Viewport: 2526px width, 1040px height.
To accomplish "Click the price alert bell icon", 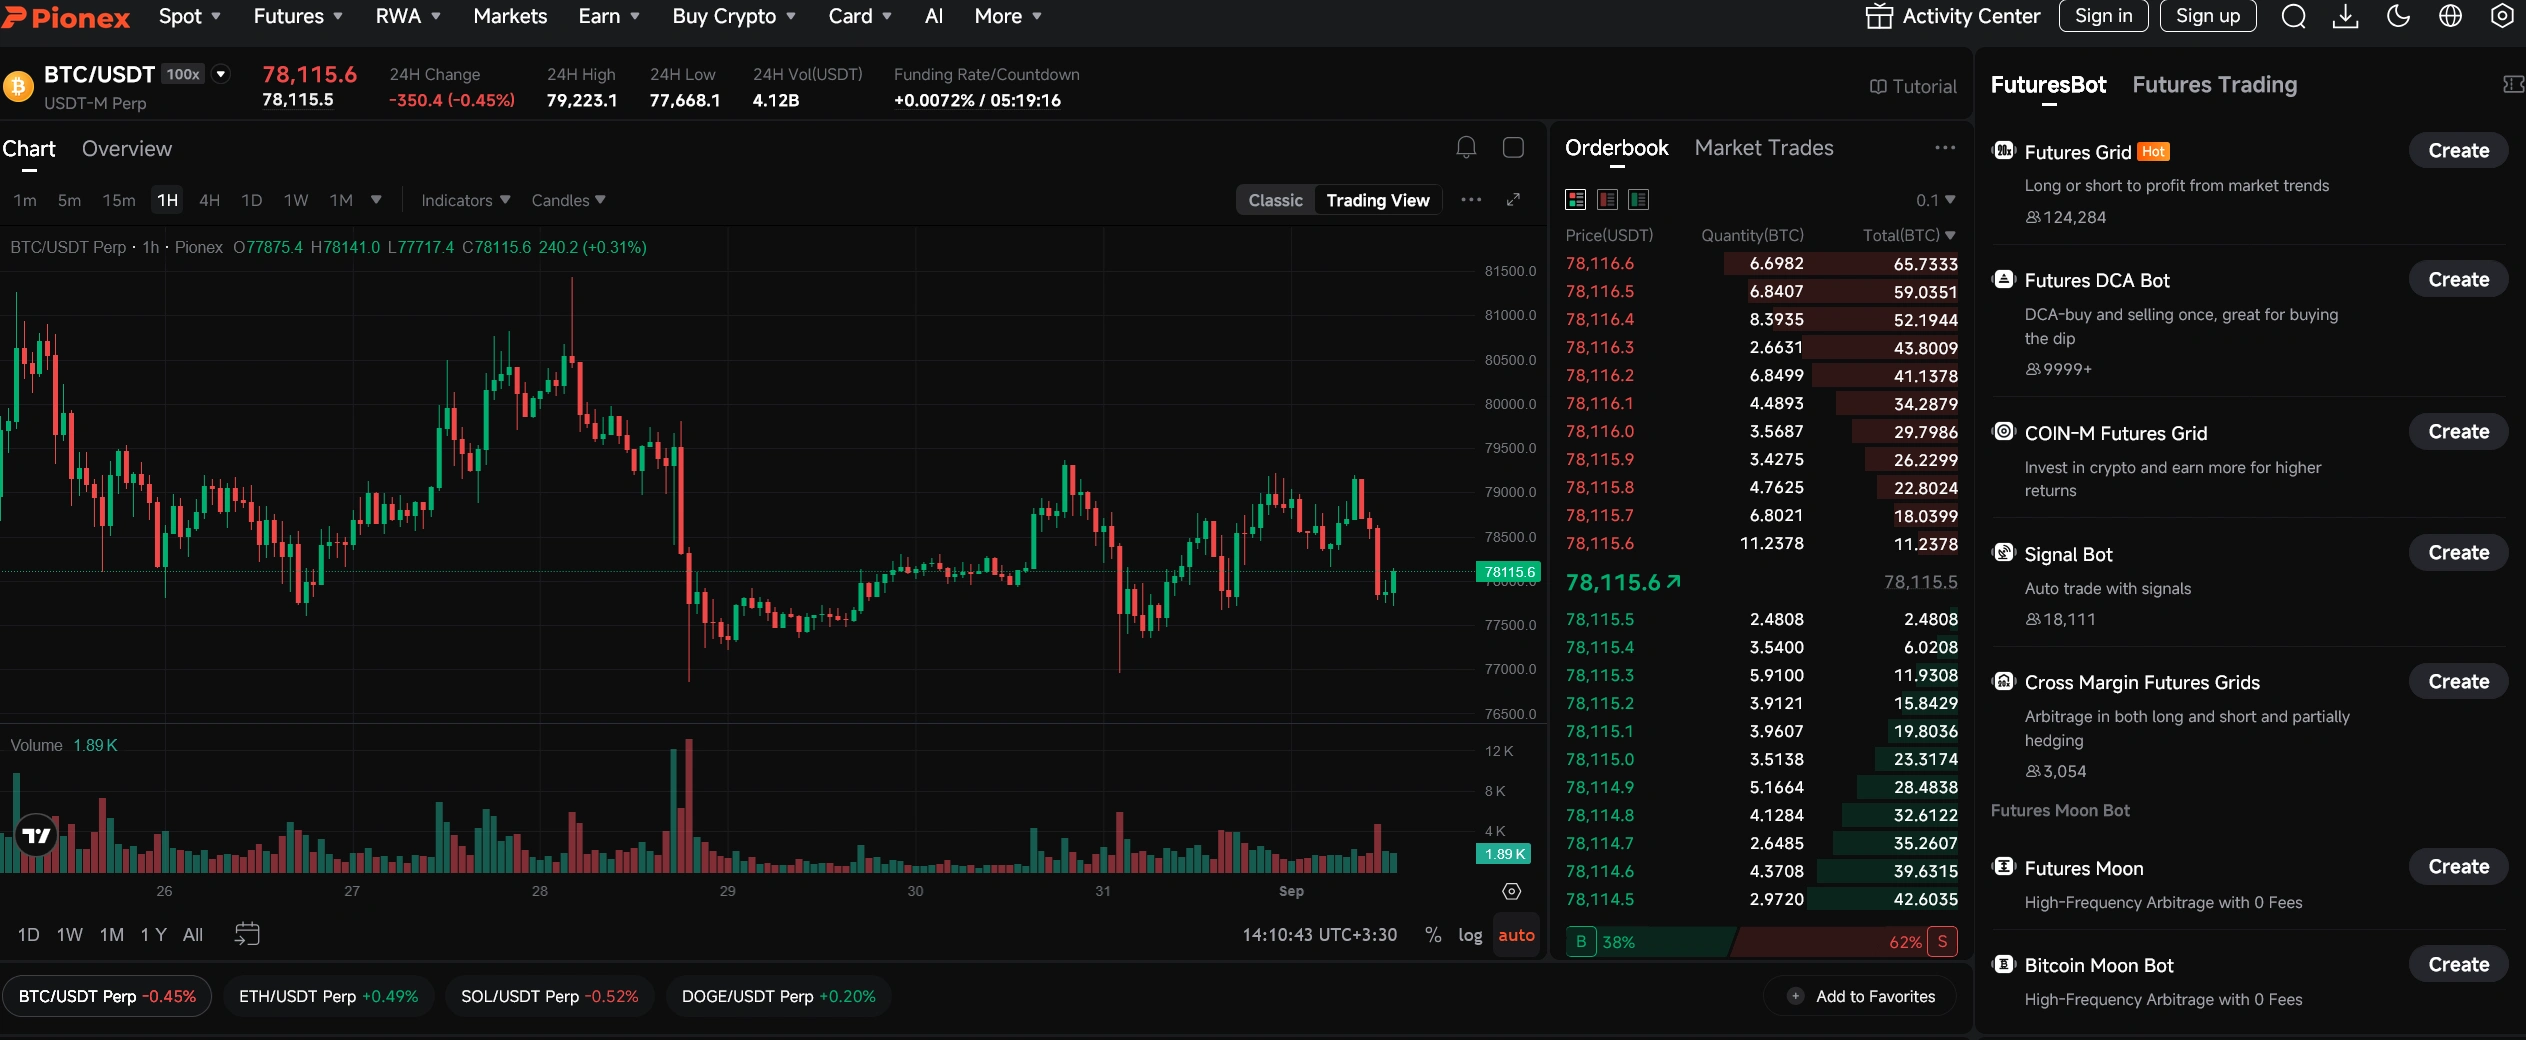I will [x=1466, y=148].
